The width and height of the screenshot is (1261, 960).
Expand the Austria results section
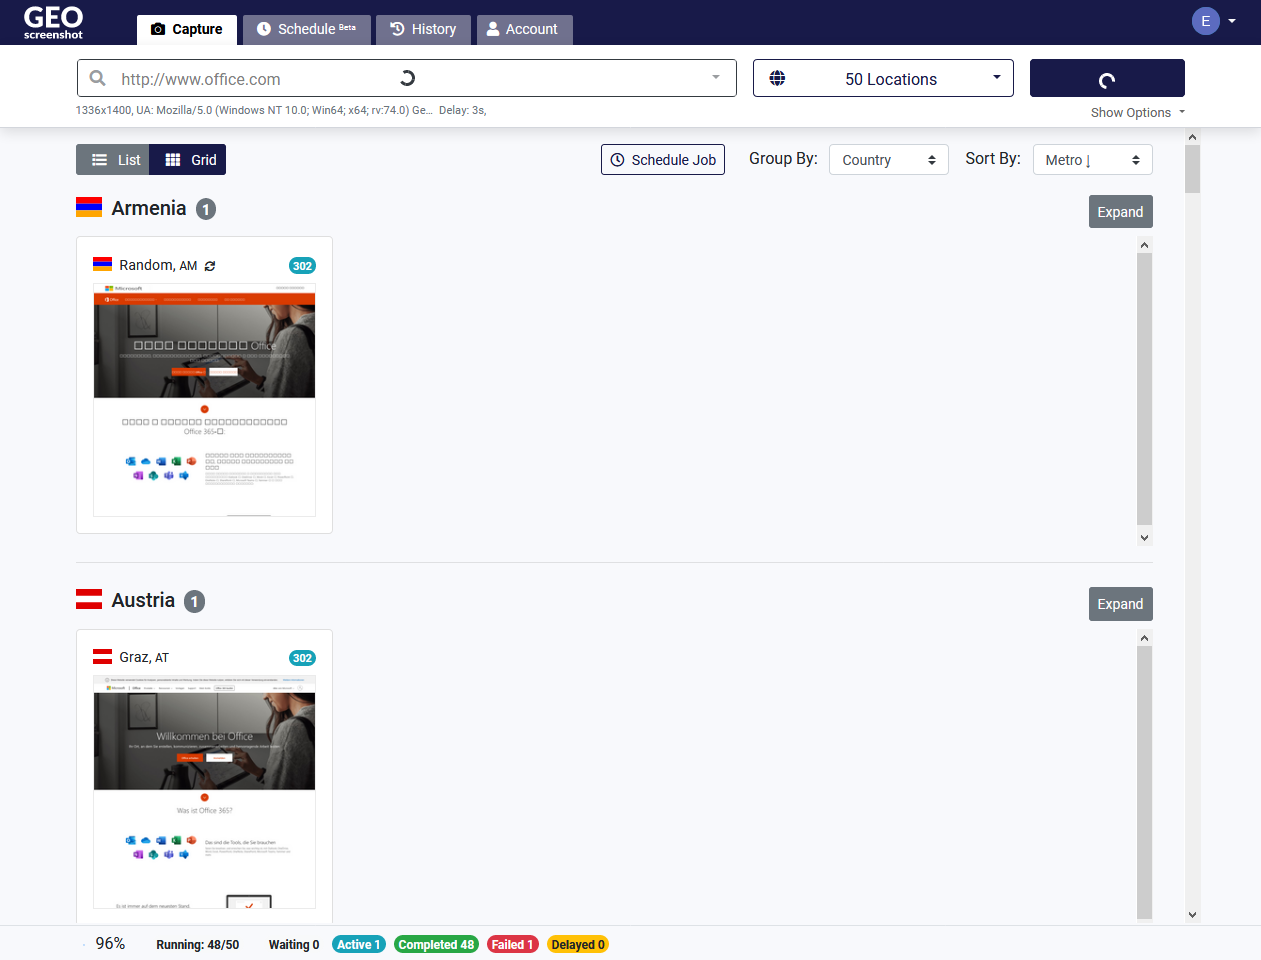(1120, 603)
